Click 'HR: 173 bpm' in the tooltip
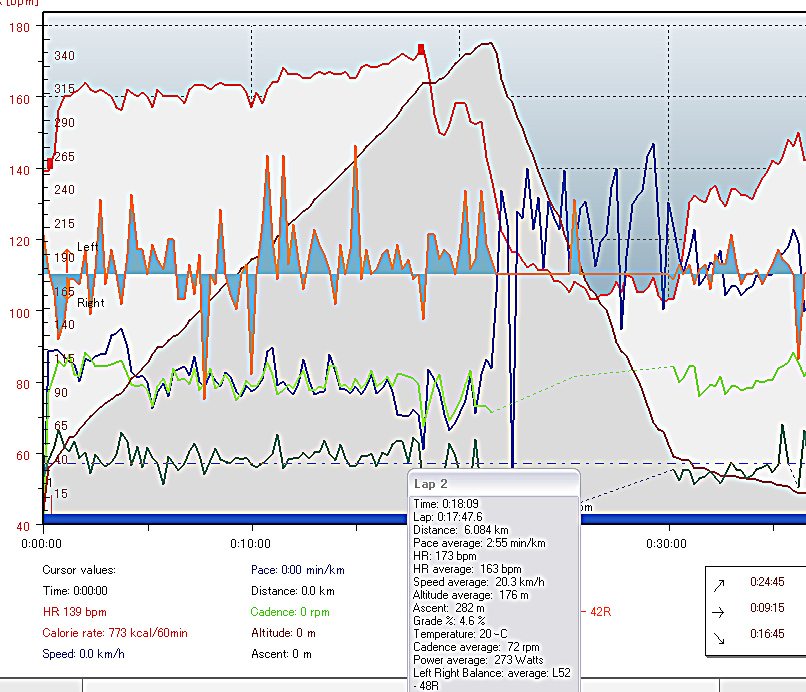 pyautogui.click(x=445, y=556)
